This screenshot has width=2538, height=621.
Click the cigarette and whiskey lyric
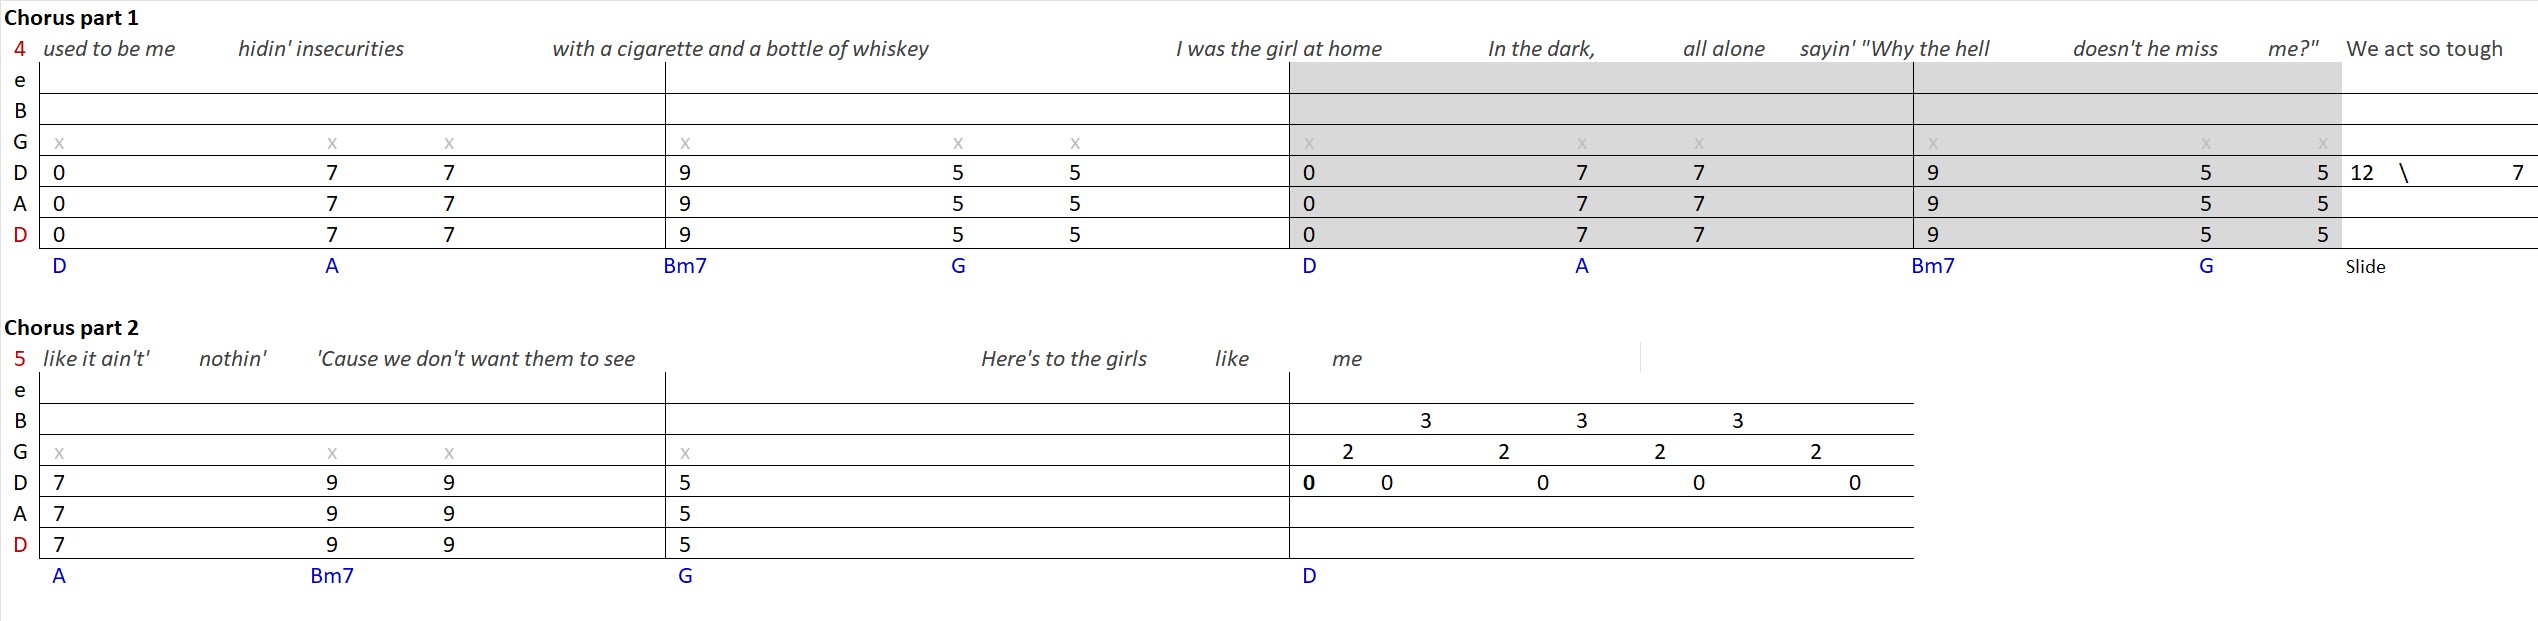(740, 49)
